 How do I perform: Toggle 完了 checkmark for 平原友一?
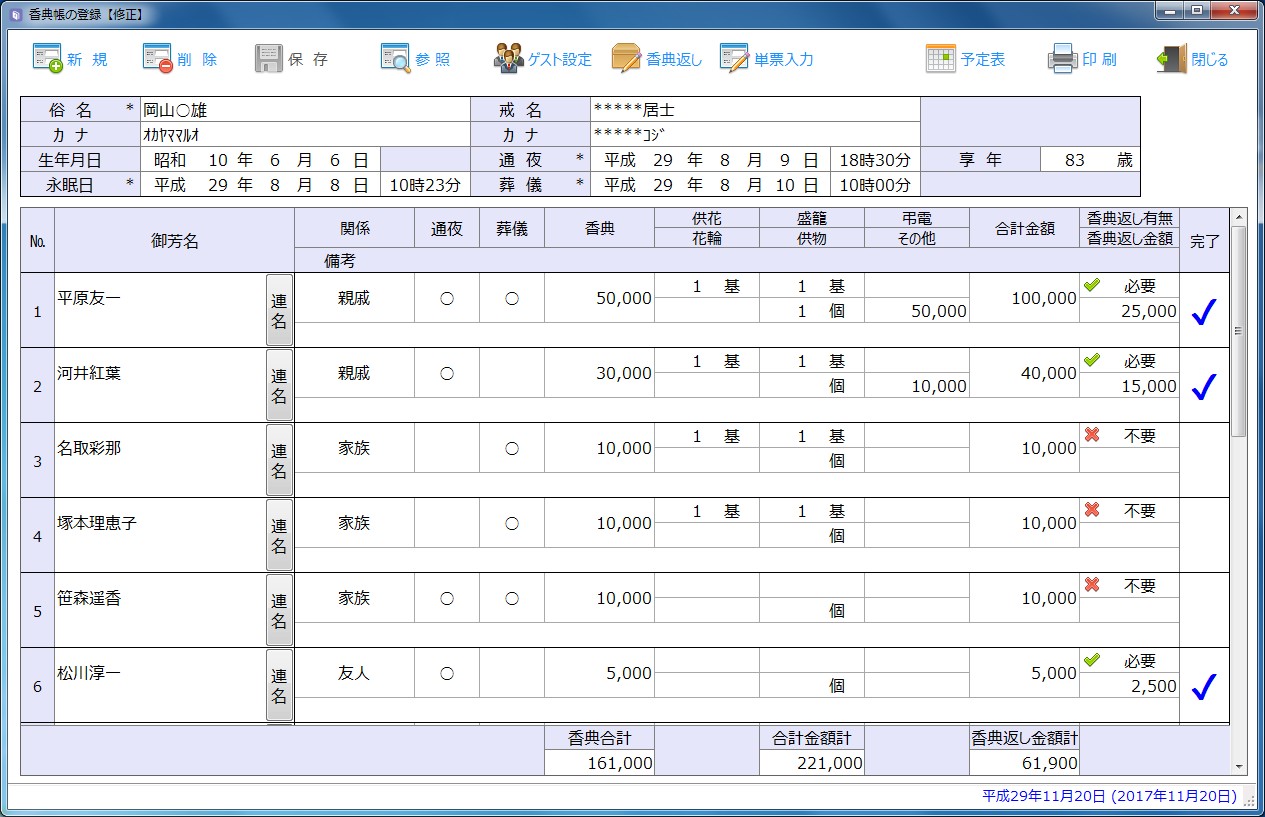1203,312
